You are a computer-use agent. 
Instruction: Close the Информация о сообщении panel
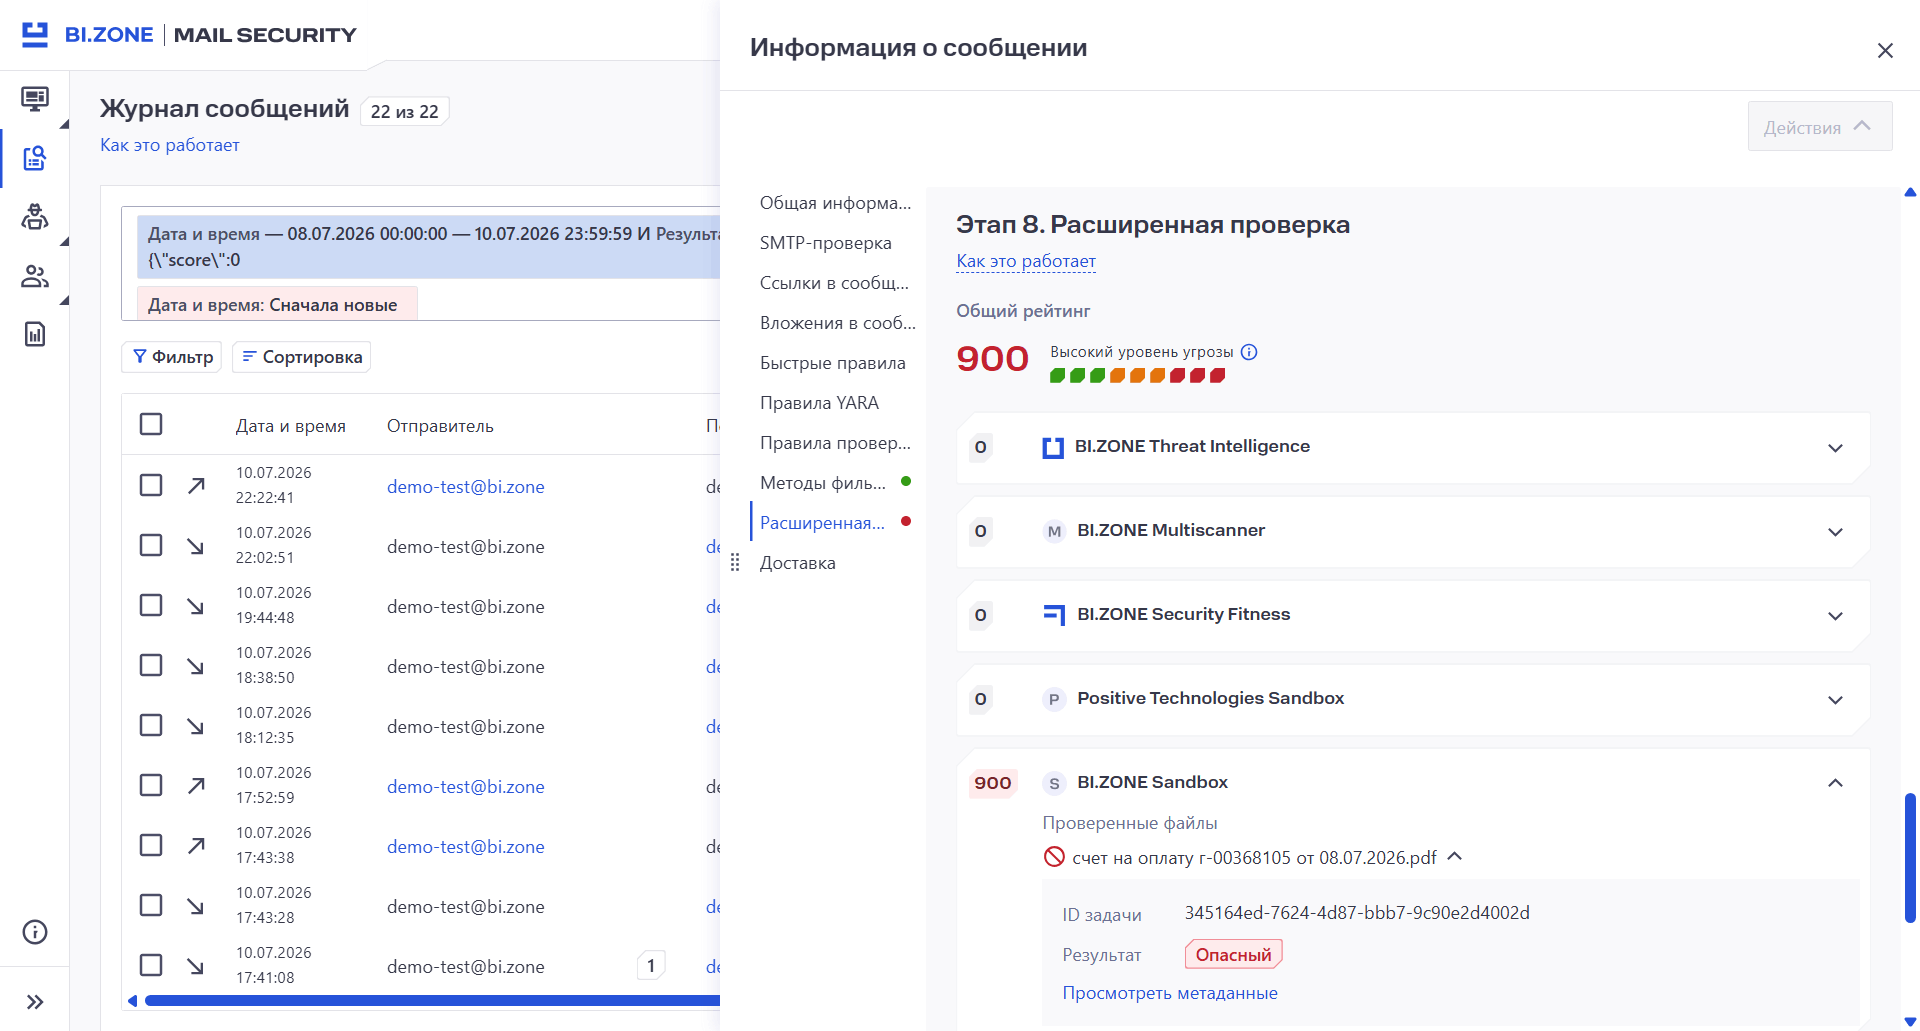point(1885,50)
